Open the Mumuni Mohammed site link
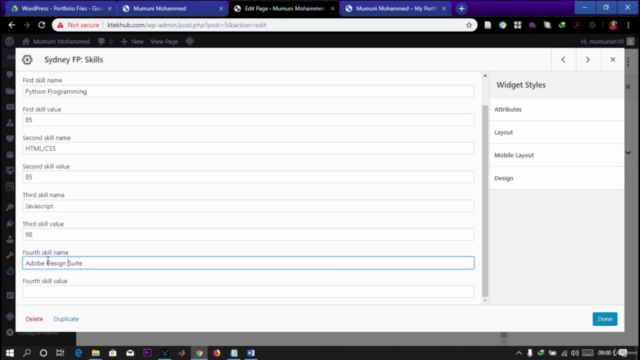The width and height of the screenshot is (640, 360). click(56, 41)
